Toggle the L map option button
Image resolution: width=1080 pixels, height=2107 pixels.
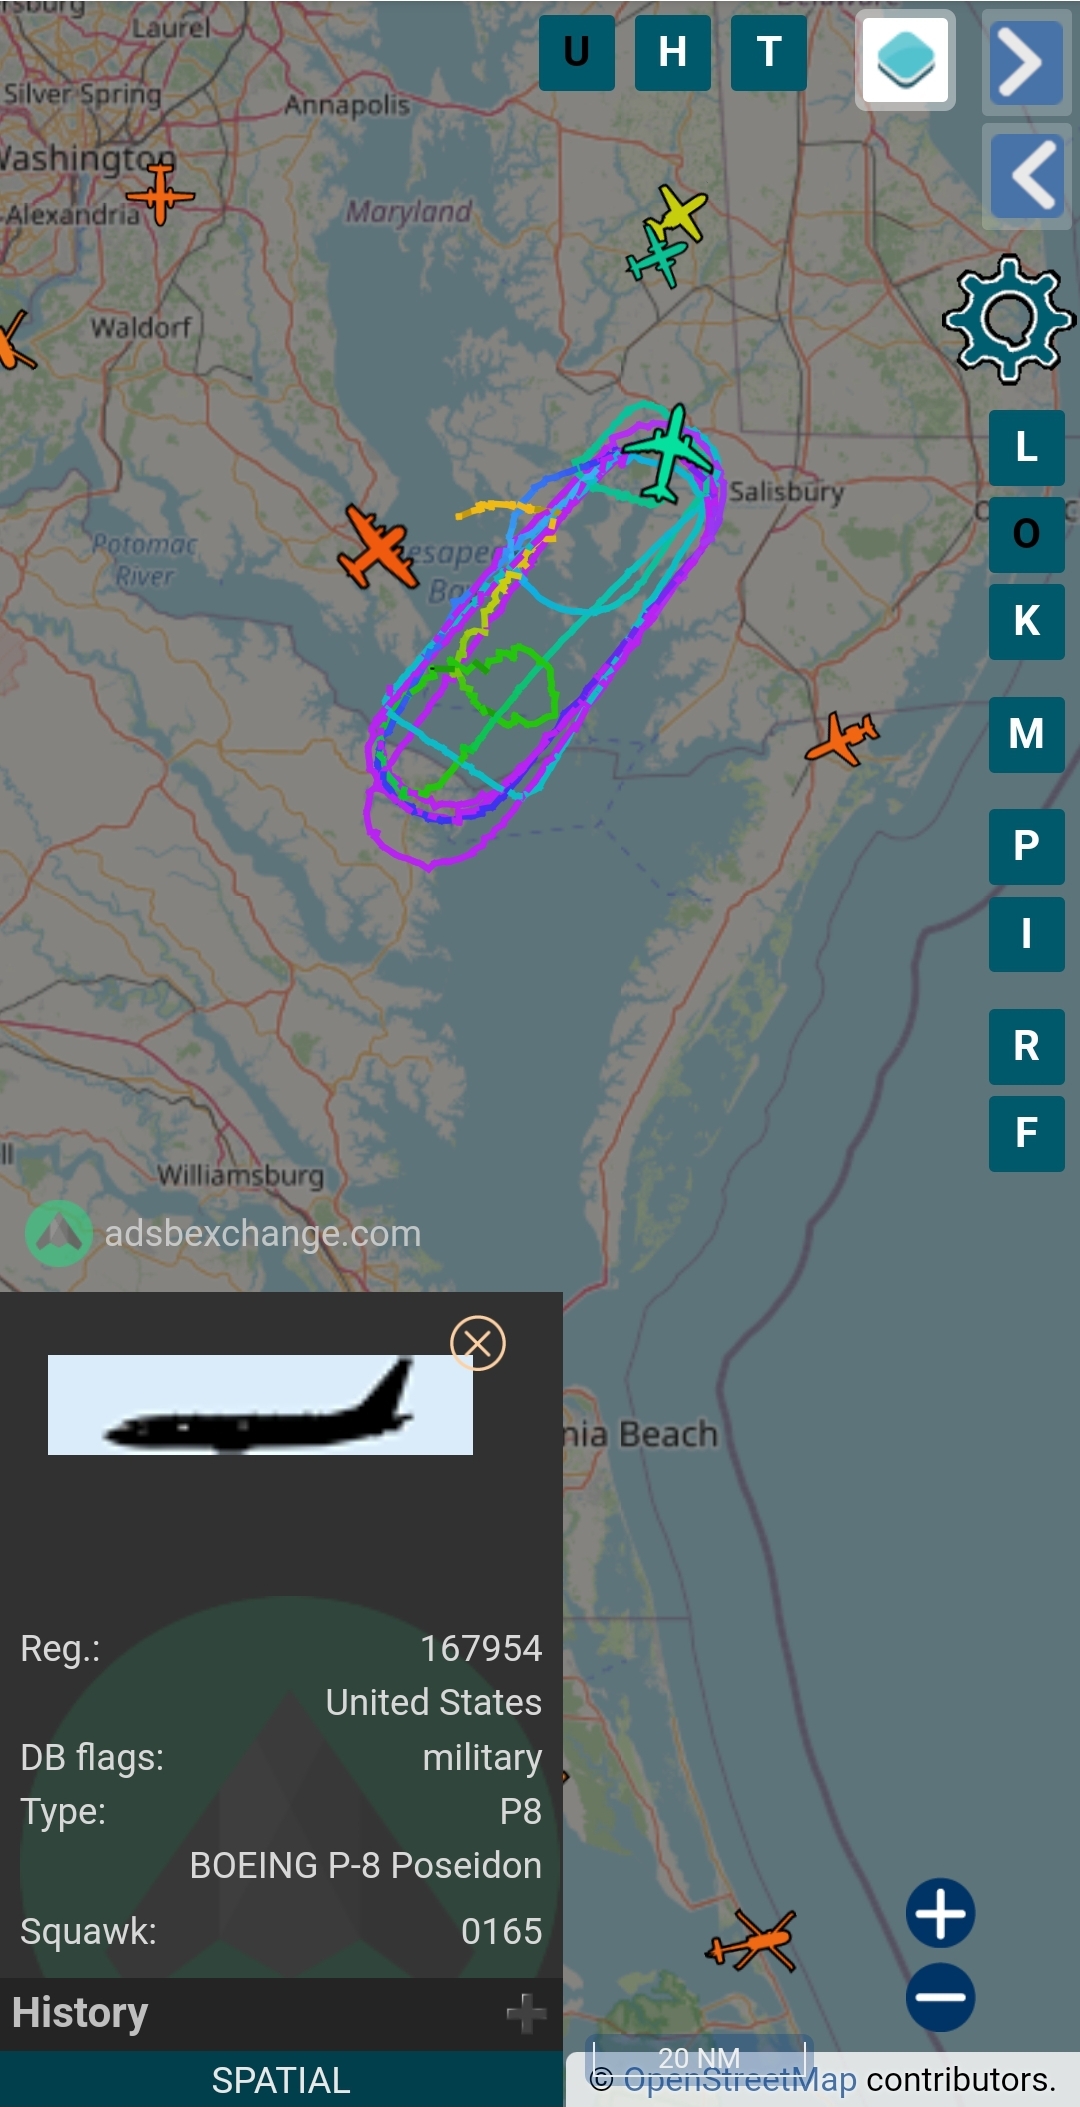point(1027,447)
